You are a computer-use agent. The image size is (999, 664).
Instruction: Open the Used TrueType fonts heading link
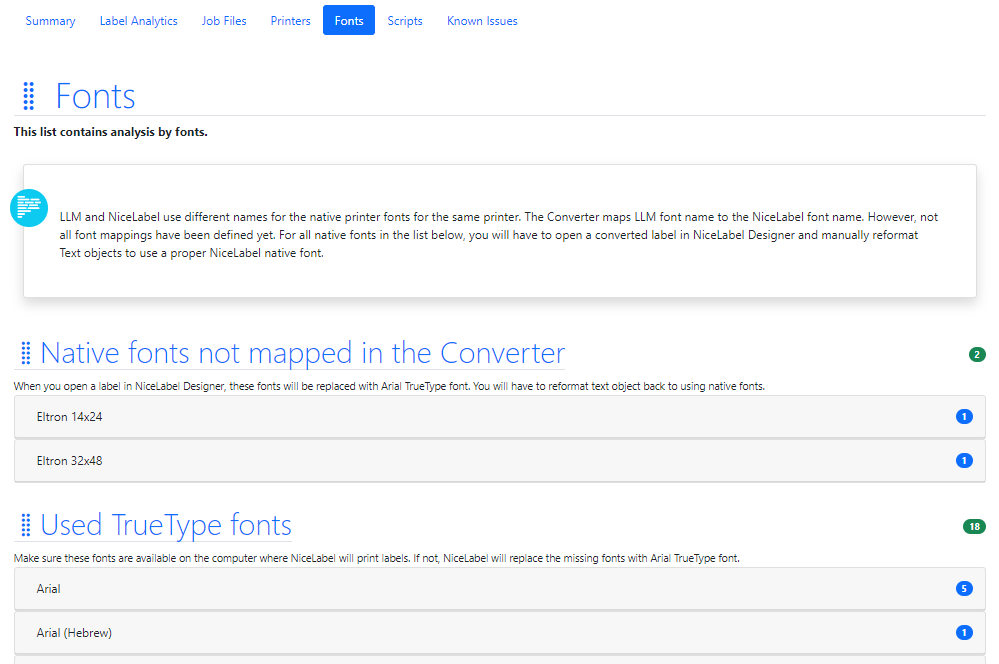(166, 525)
